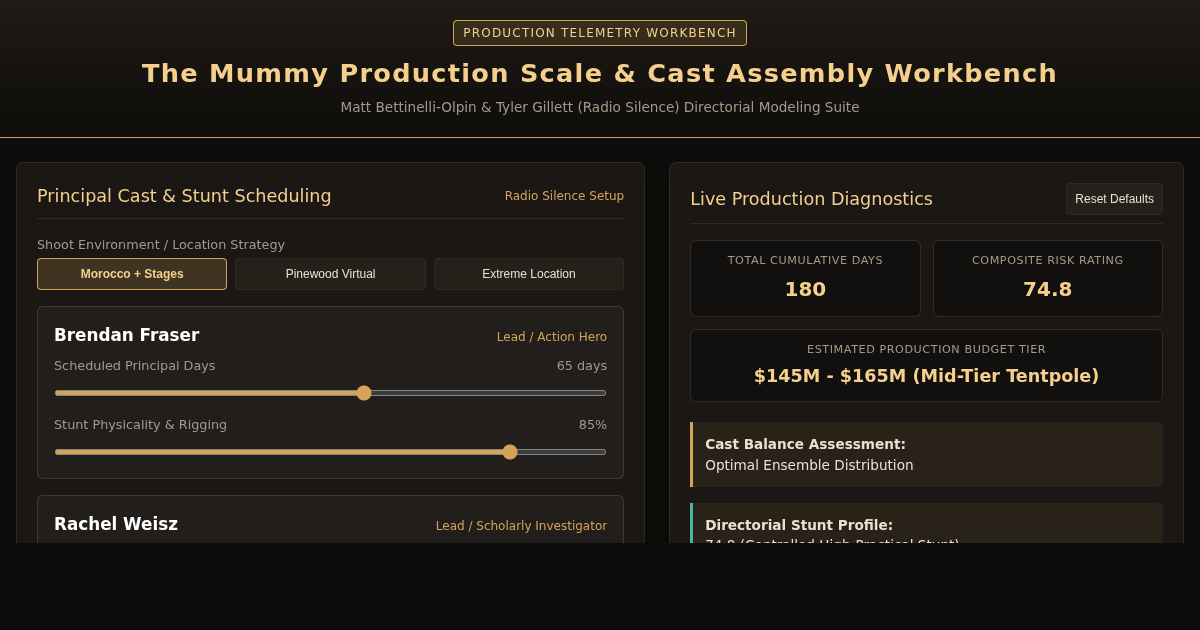Click the Live Production Diagnostics heading

pos(811,199)
